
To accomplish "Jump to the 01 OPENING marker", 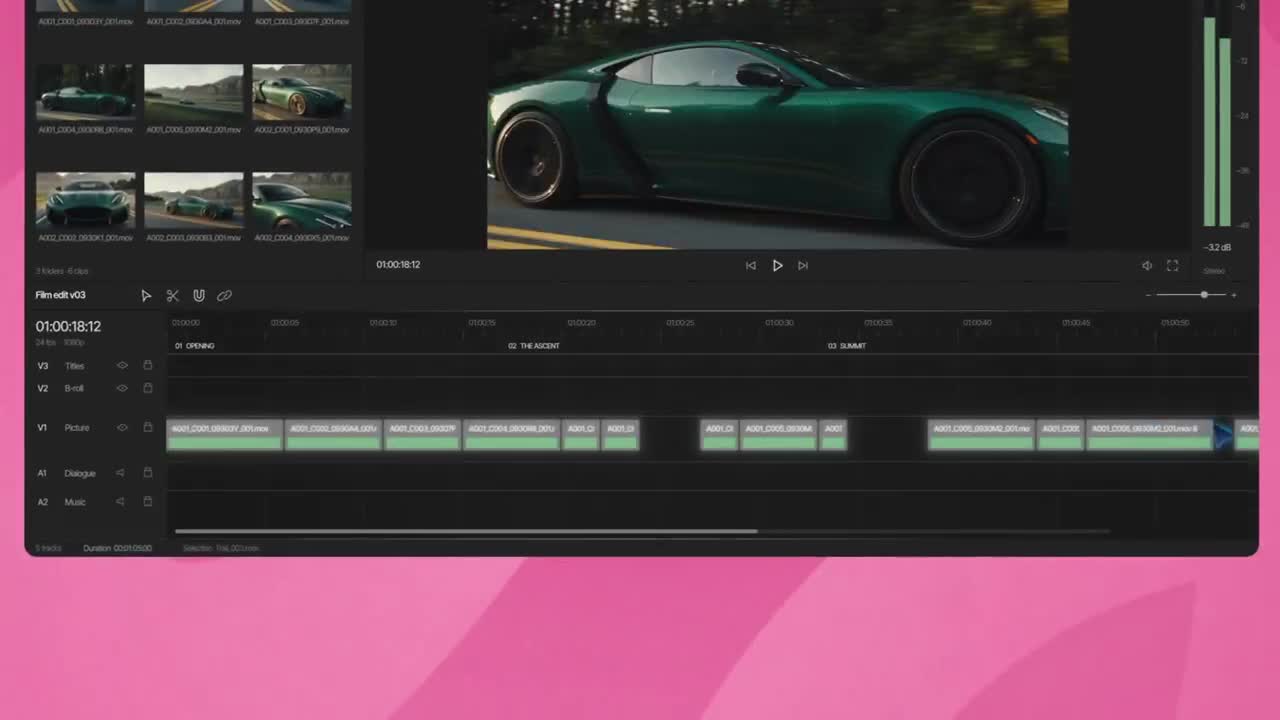I will point(195,346).
